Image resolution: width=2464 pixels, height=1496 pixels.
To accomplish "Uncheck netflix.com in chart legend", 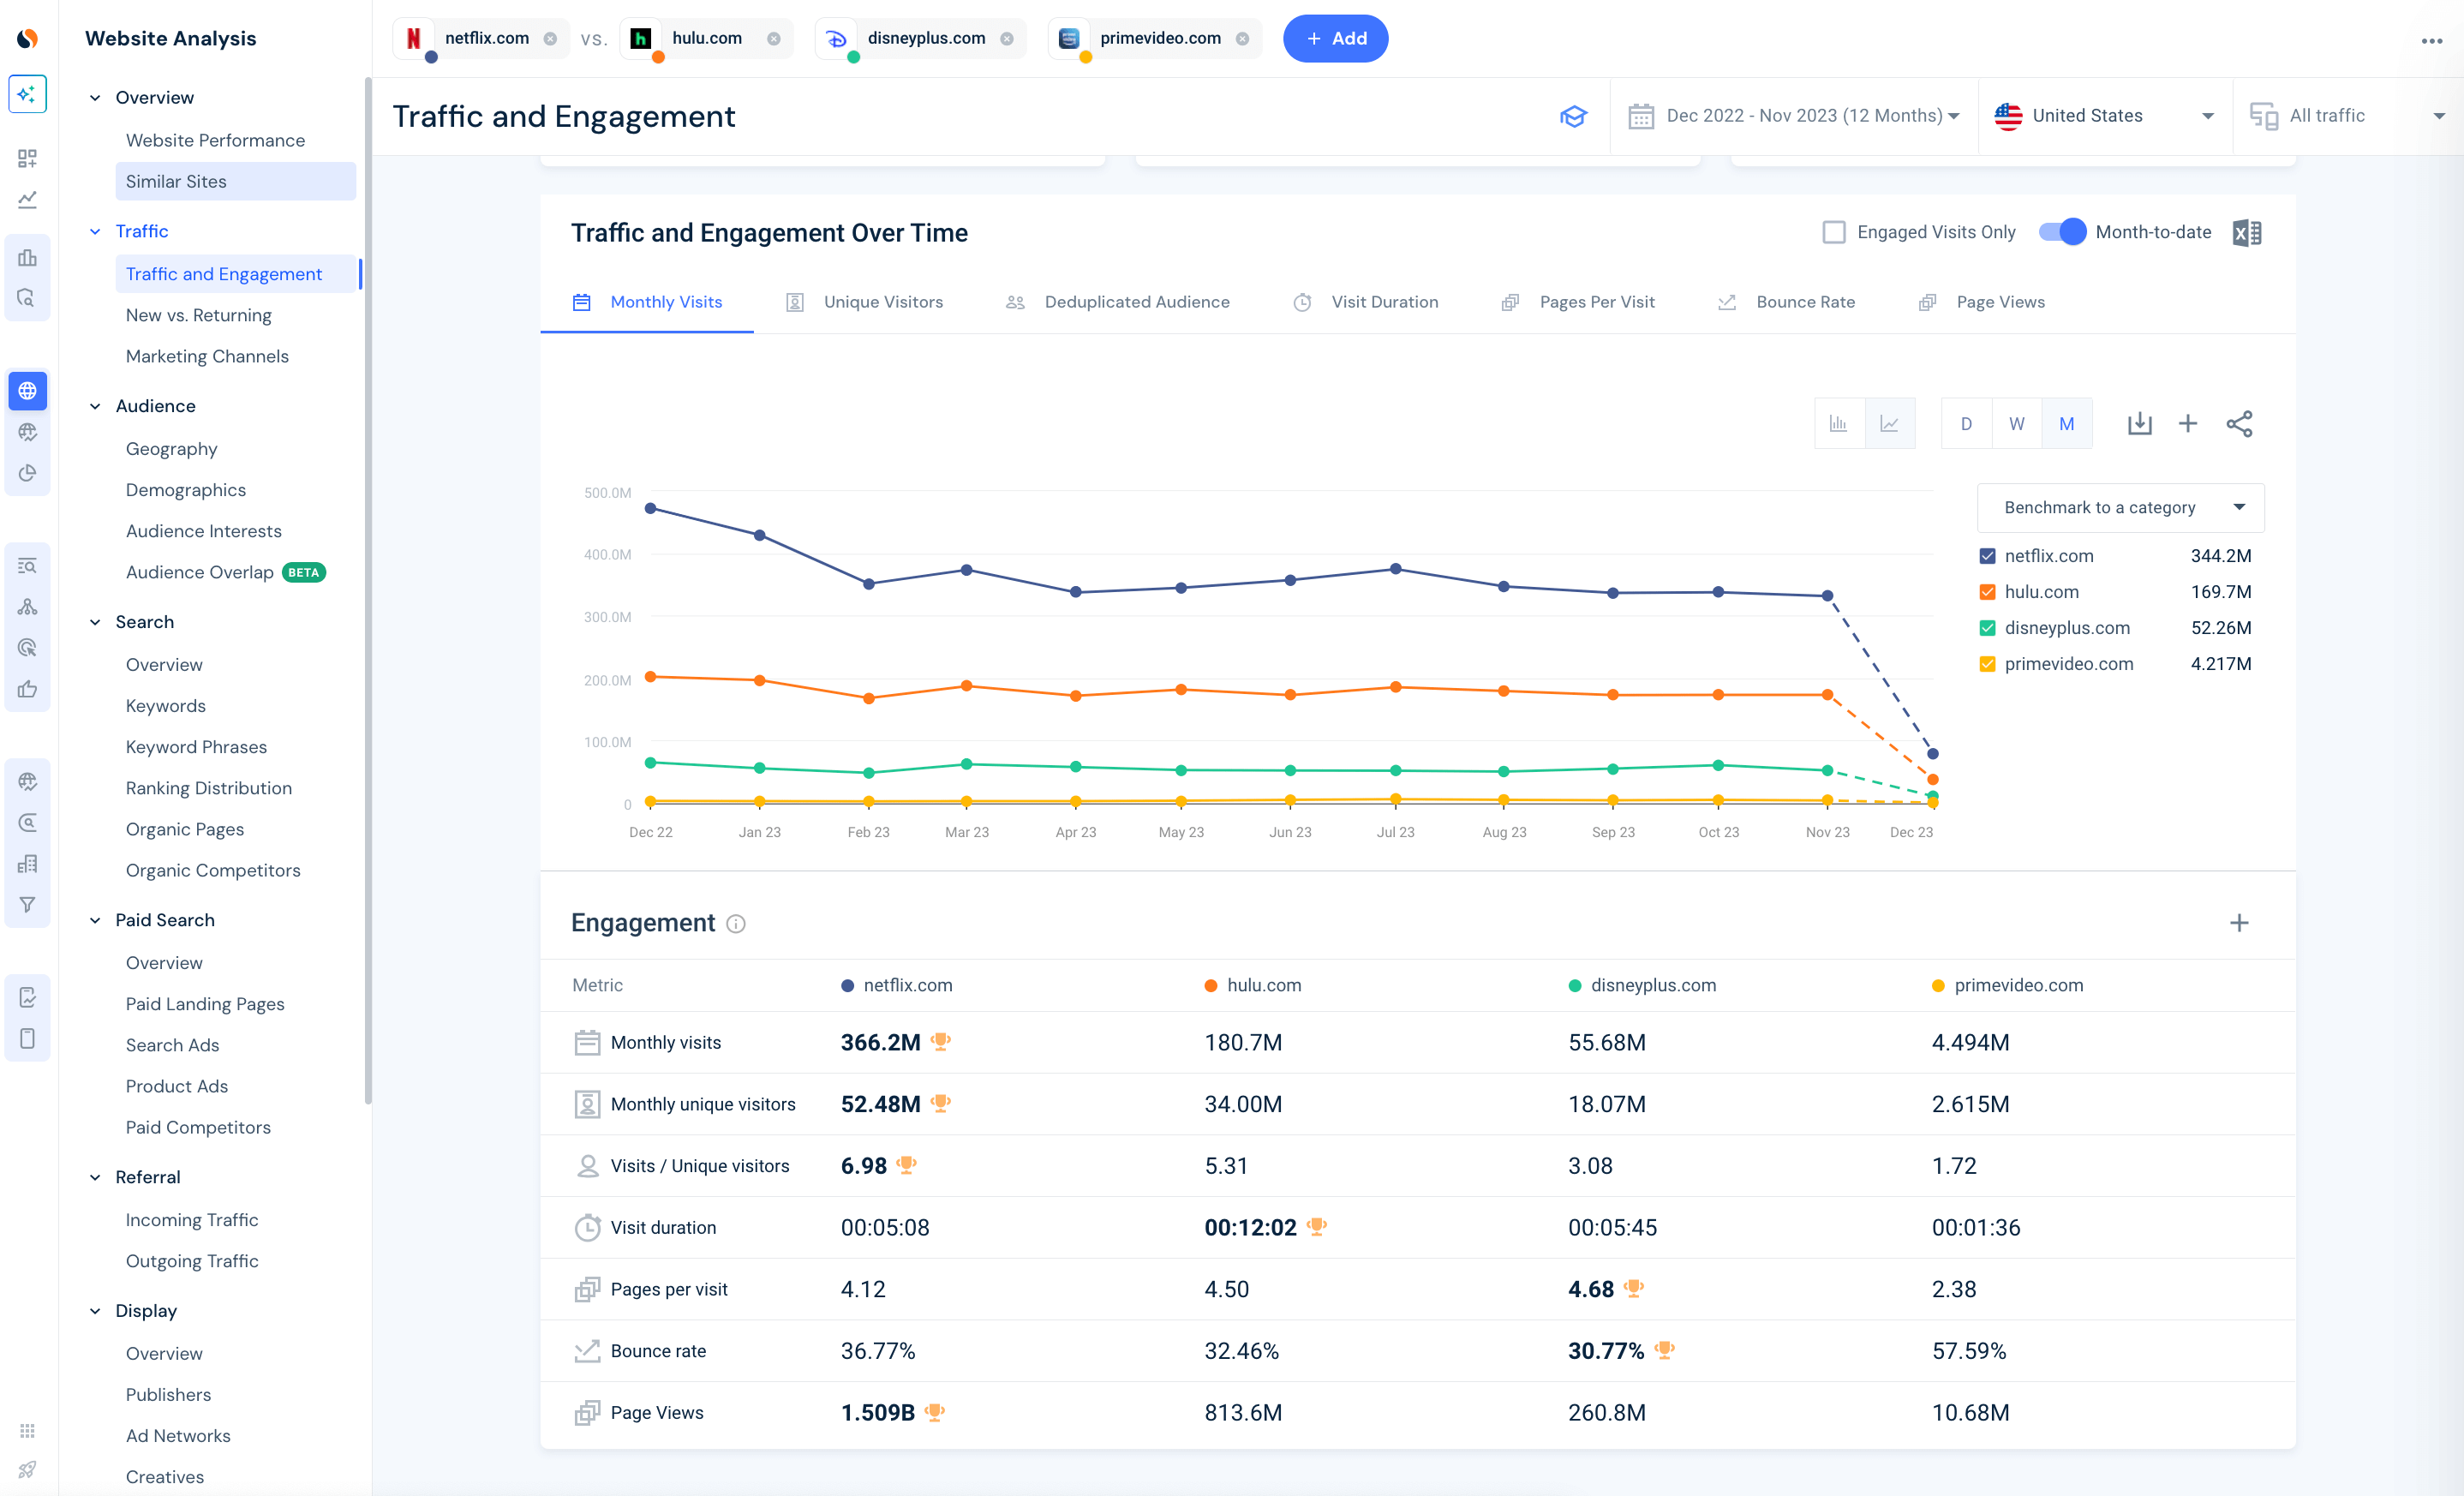I will 1987,556.
